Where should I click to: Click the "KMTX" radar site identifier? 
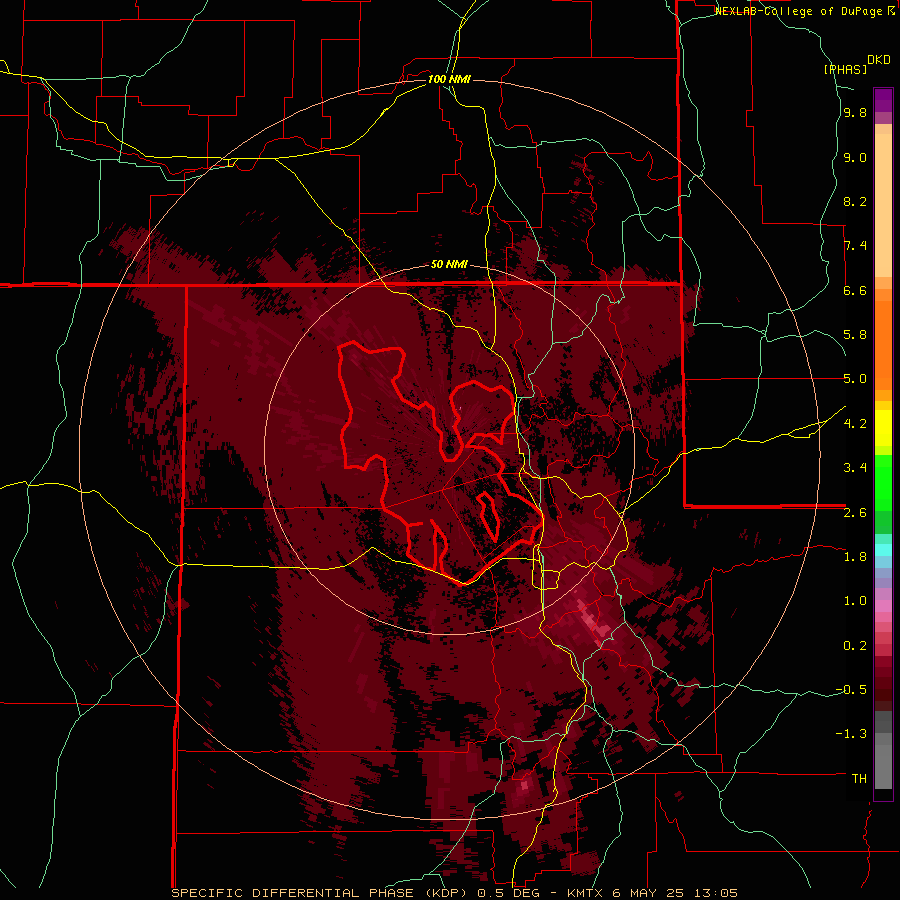pyautogui.click(x=585, y=893)
